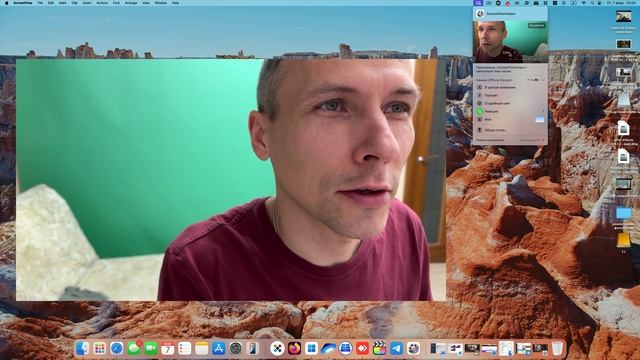Open Control Center from menu bar

coord(599,3)
